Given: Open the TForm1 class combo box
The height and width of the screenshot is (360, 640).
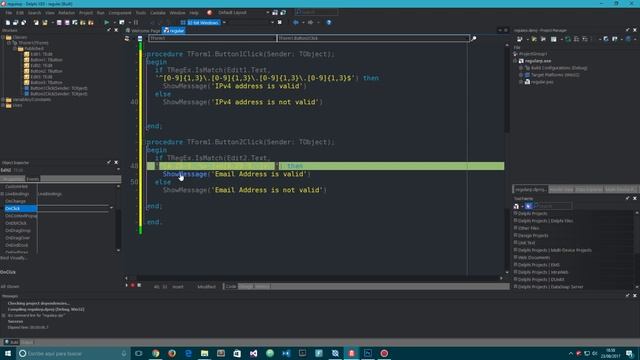Looking at the screenshot, I should click(212, 38).
